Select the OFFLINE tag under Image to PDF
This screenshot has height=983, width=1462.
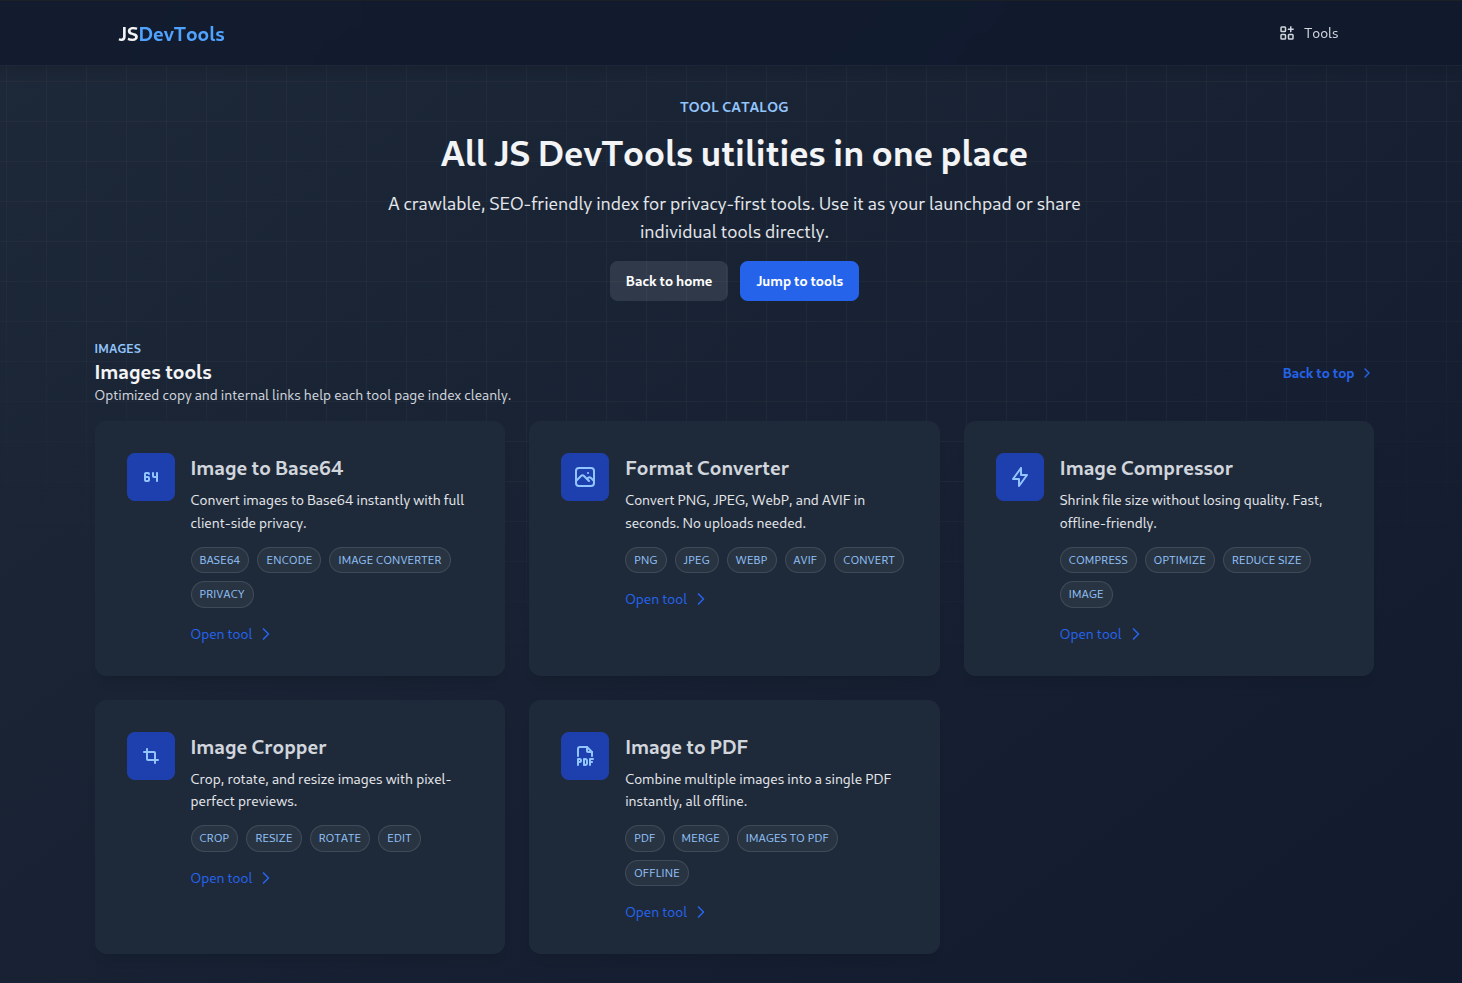coord(656,872)
